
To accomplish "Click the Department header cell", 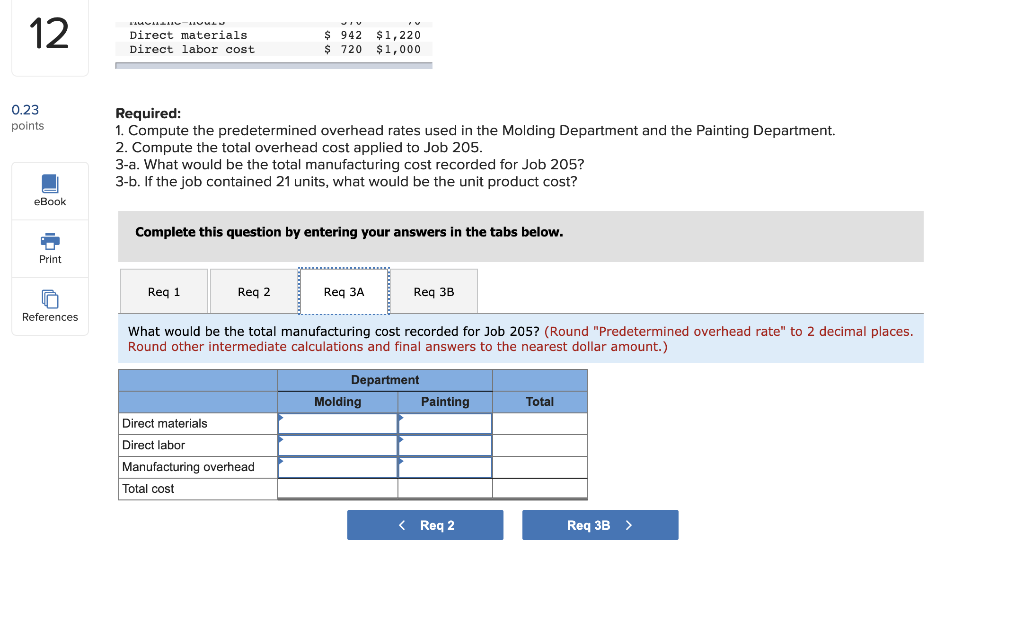I will coord(385,380).
